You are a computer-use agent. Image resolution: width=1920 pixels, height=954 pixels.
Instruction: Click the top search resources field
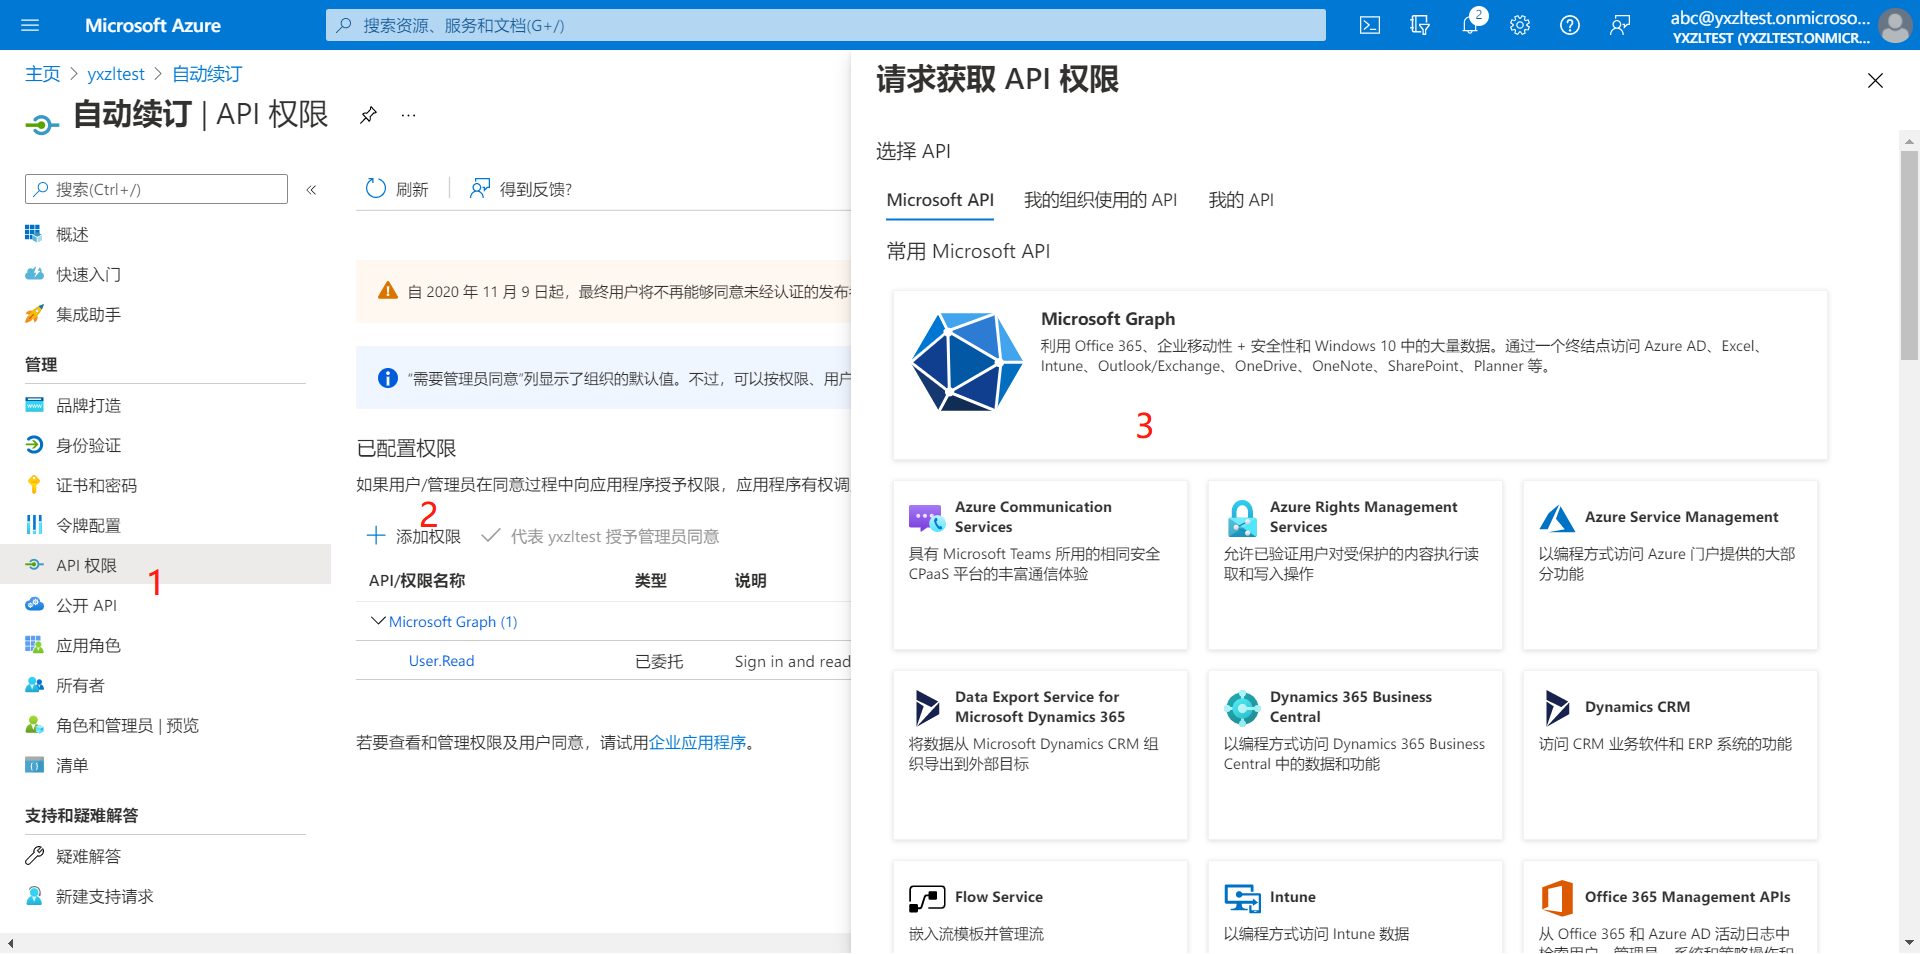coord(825,25)
